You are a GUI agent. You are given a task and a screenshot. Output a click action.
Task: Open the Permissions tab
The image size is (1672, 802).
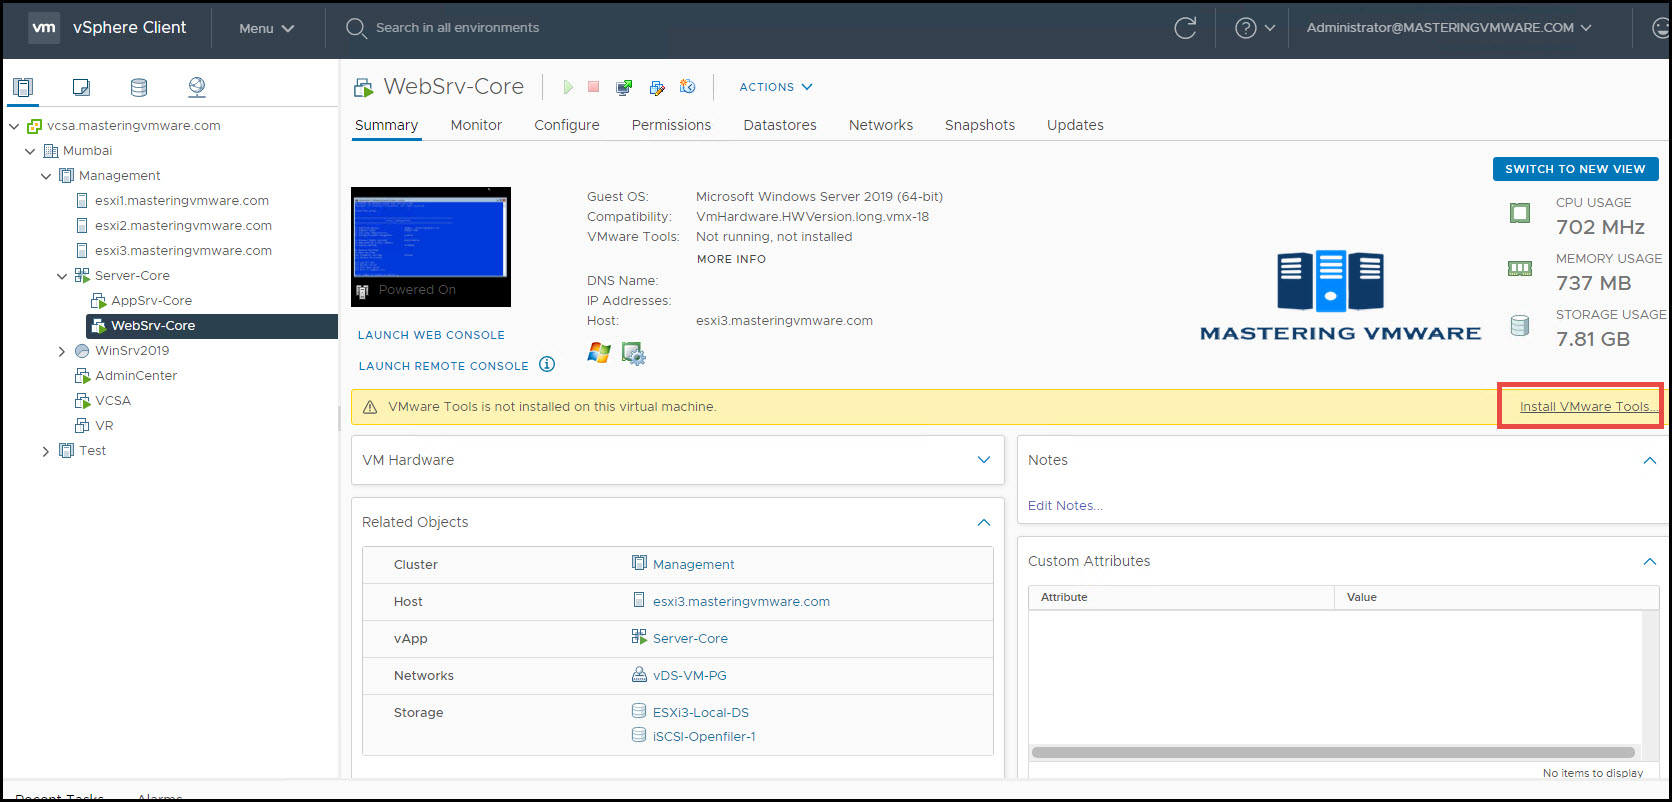pos(671,125)
